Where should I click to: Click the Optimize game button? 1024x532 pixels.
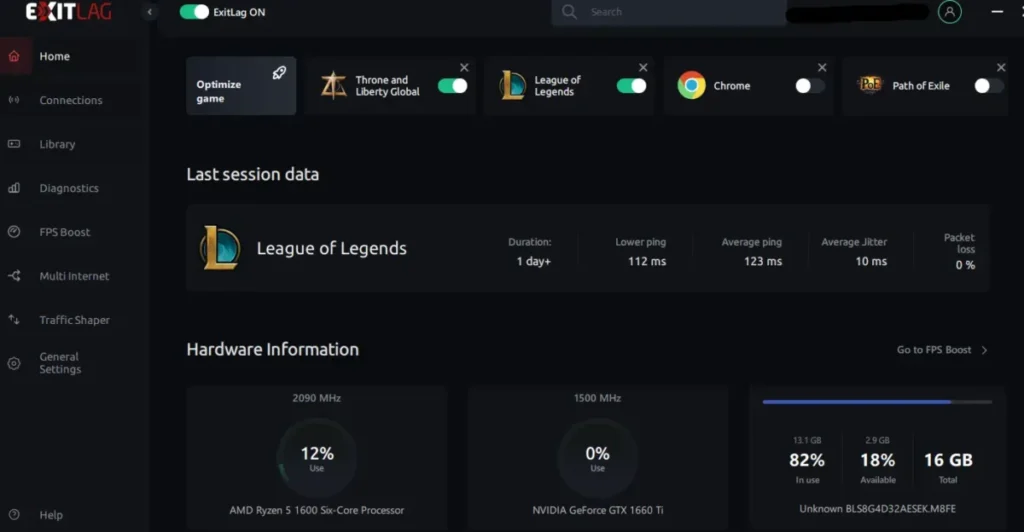tap(241, 86)
